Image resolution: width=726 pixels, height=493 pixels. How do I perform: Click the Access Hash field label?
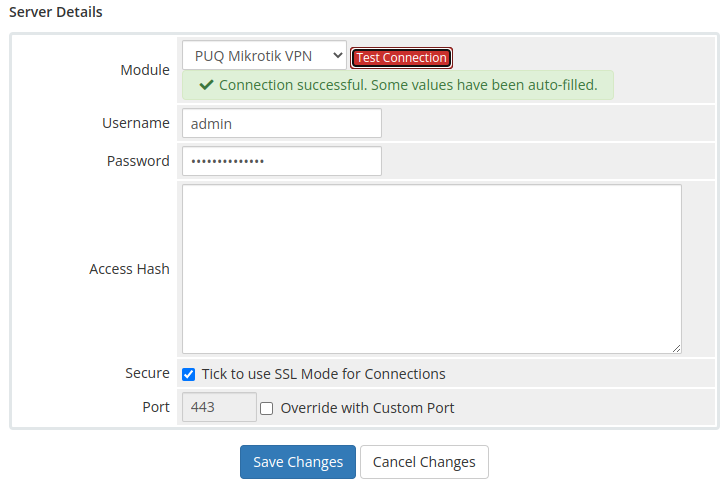[129, 269]
